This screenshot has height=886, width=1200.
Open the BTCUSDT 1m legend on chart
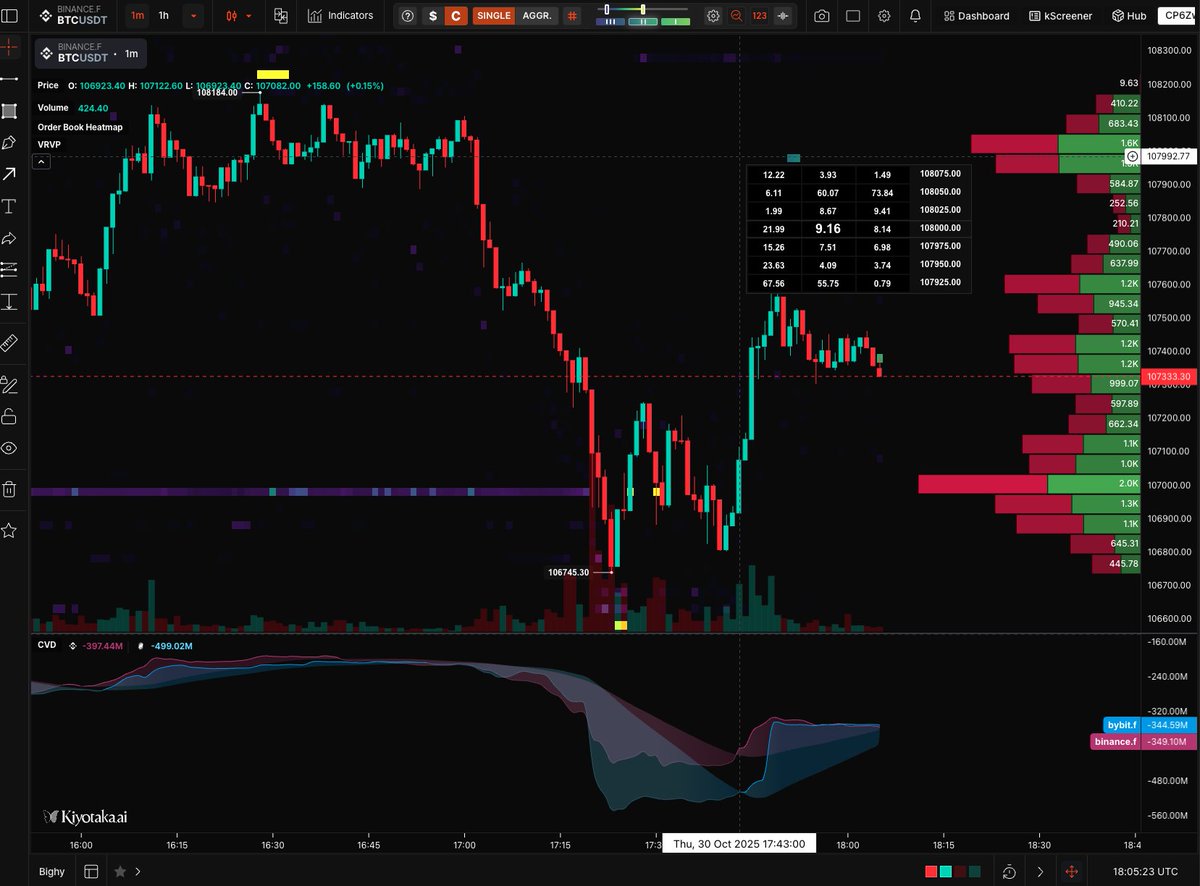tap(91, 52)
